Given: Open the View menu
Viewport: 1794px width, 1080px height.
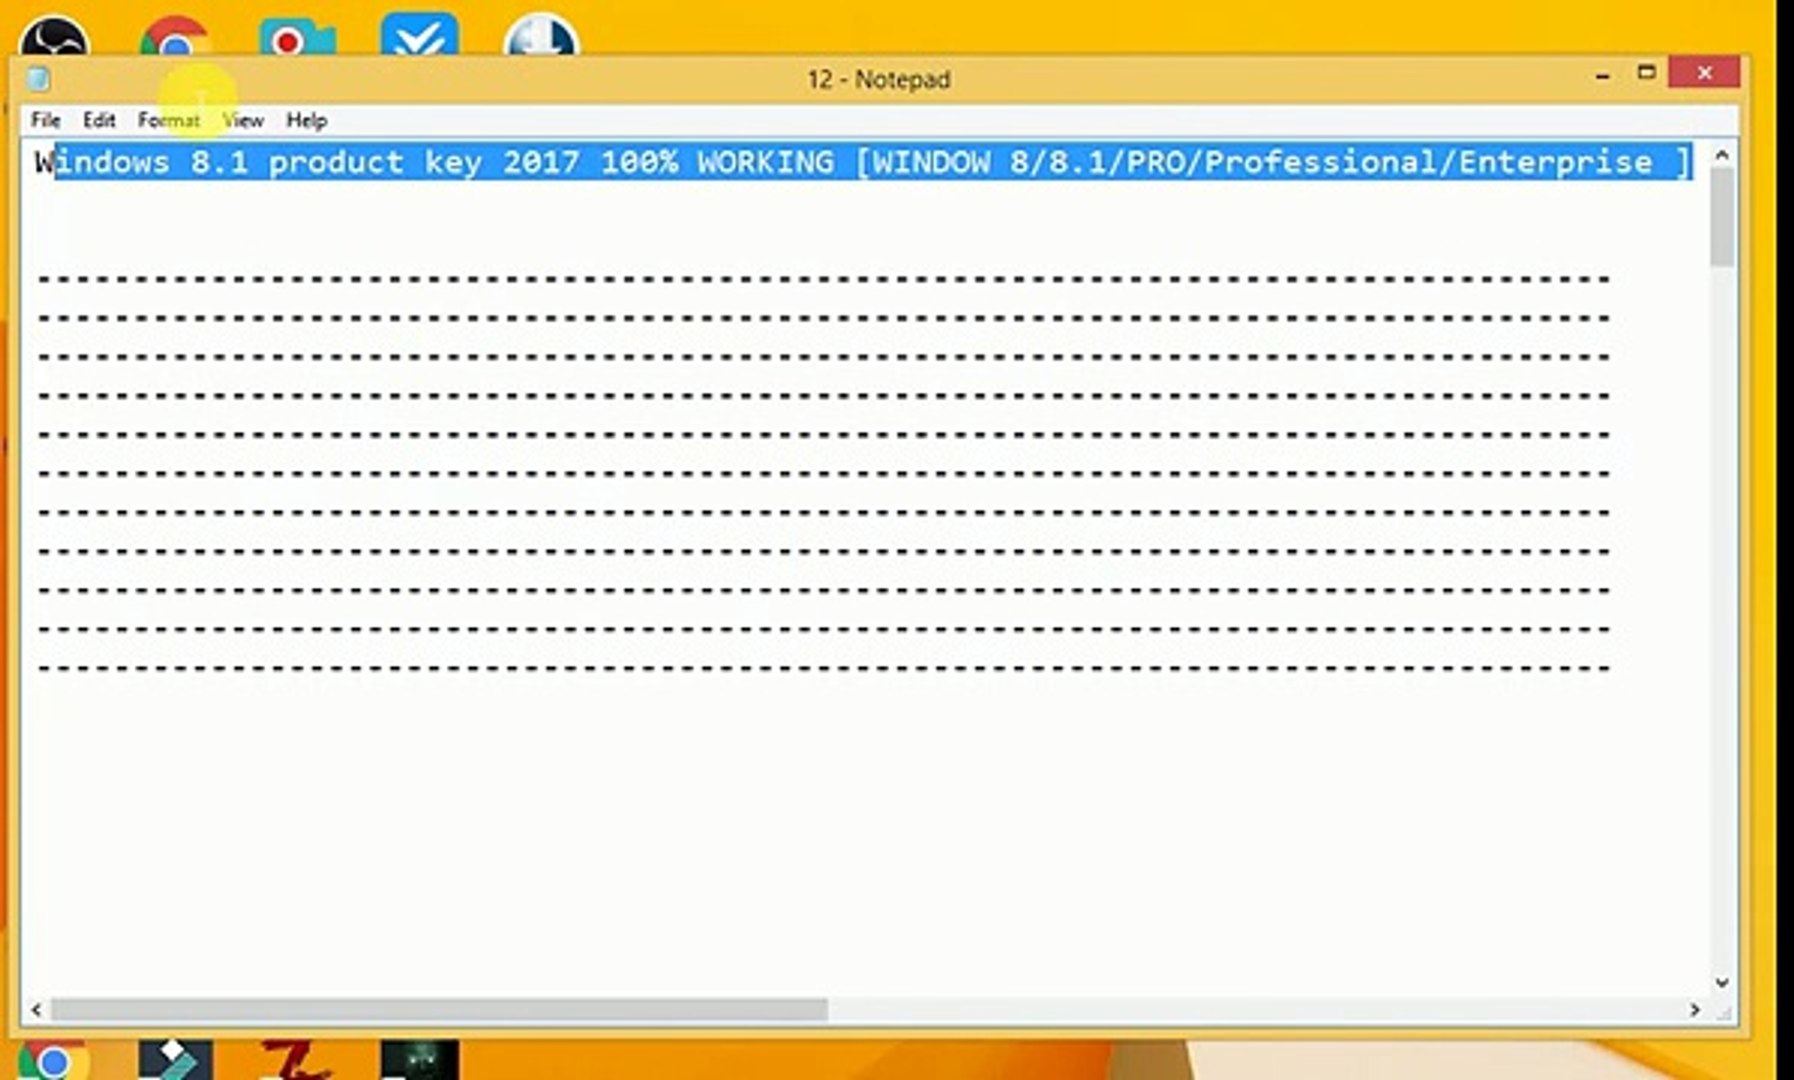Looking at the screenshot, I should coord(243,120).
